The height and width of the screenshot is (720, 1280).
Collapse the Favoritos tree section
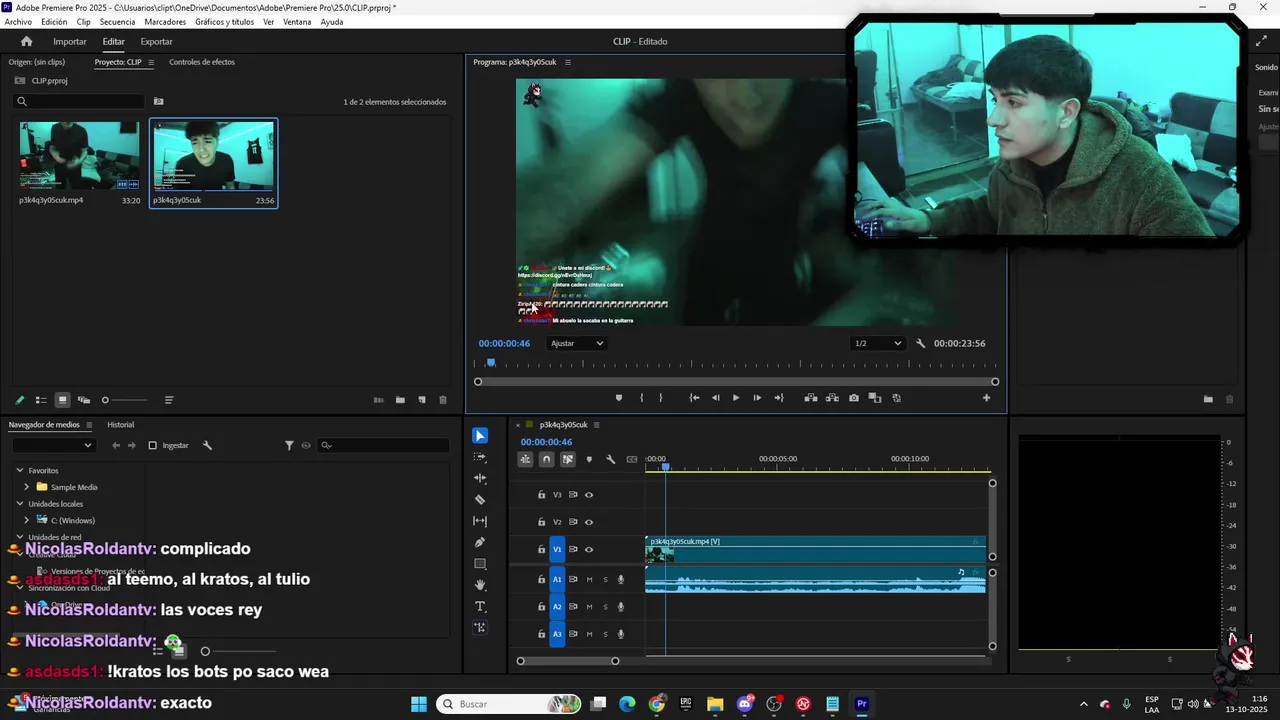tap(19, 470)
